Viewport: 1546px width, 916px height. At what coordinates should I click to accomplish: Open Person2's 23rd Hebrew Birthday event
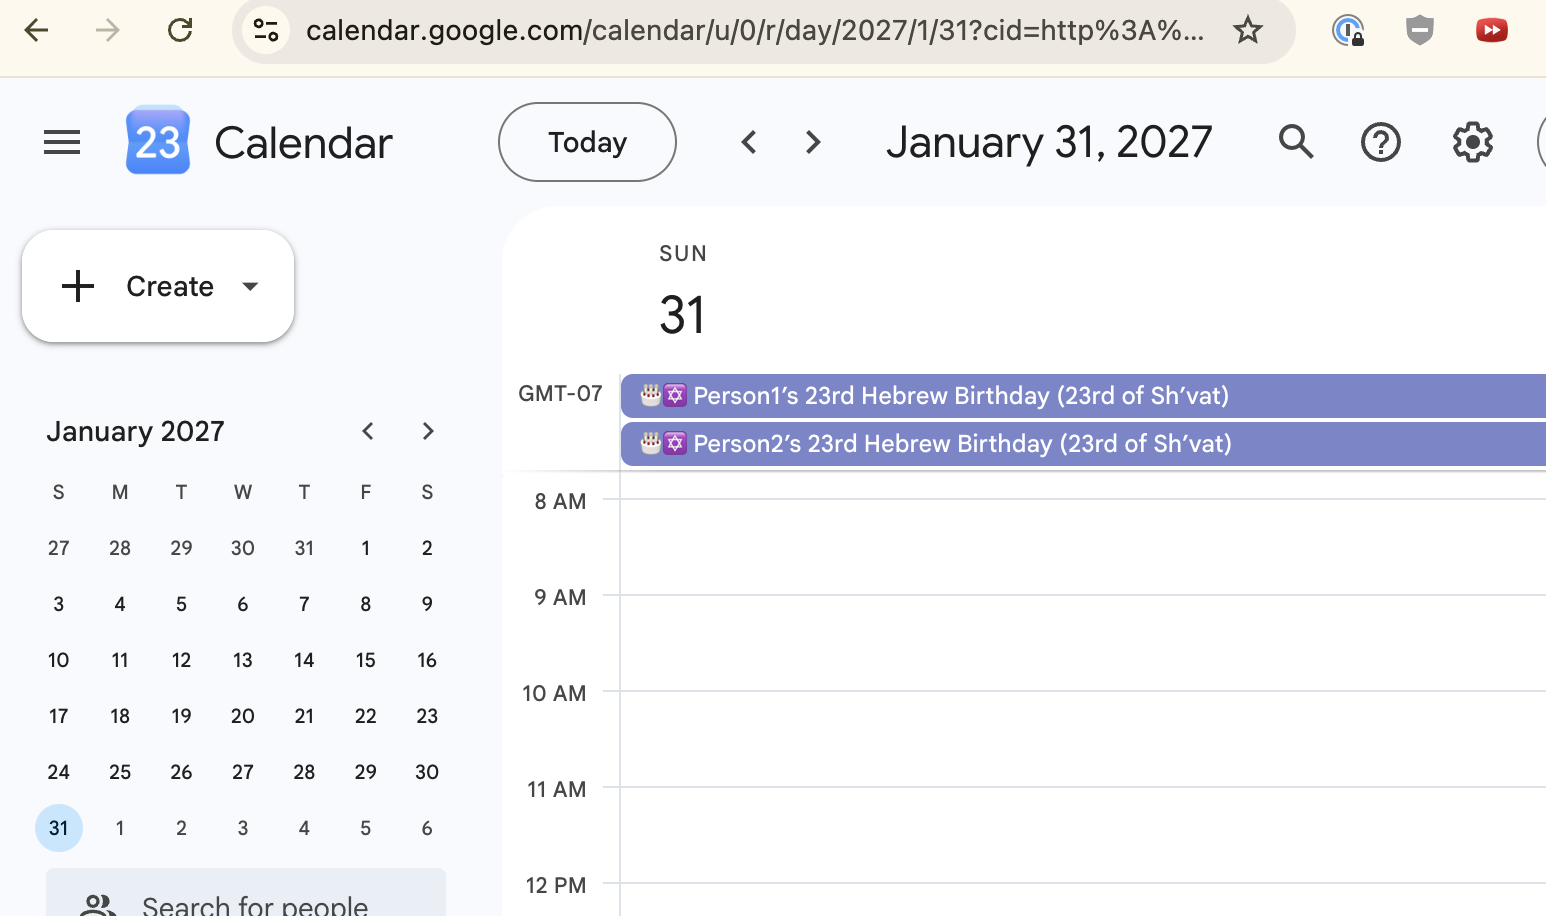point(1083,444)
